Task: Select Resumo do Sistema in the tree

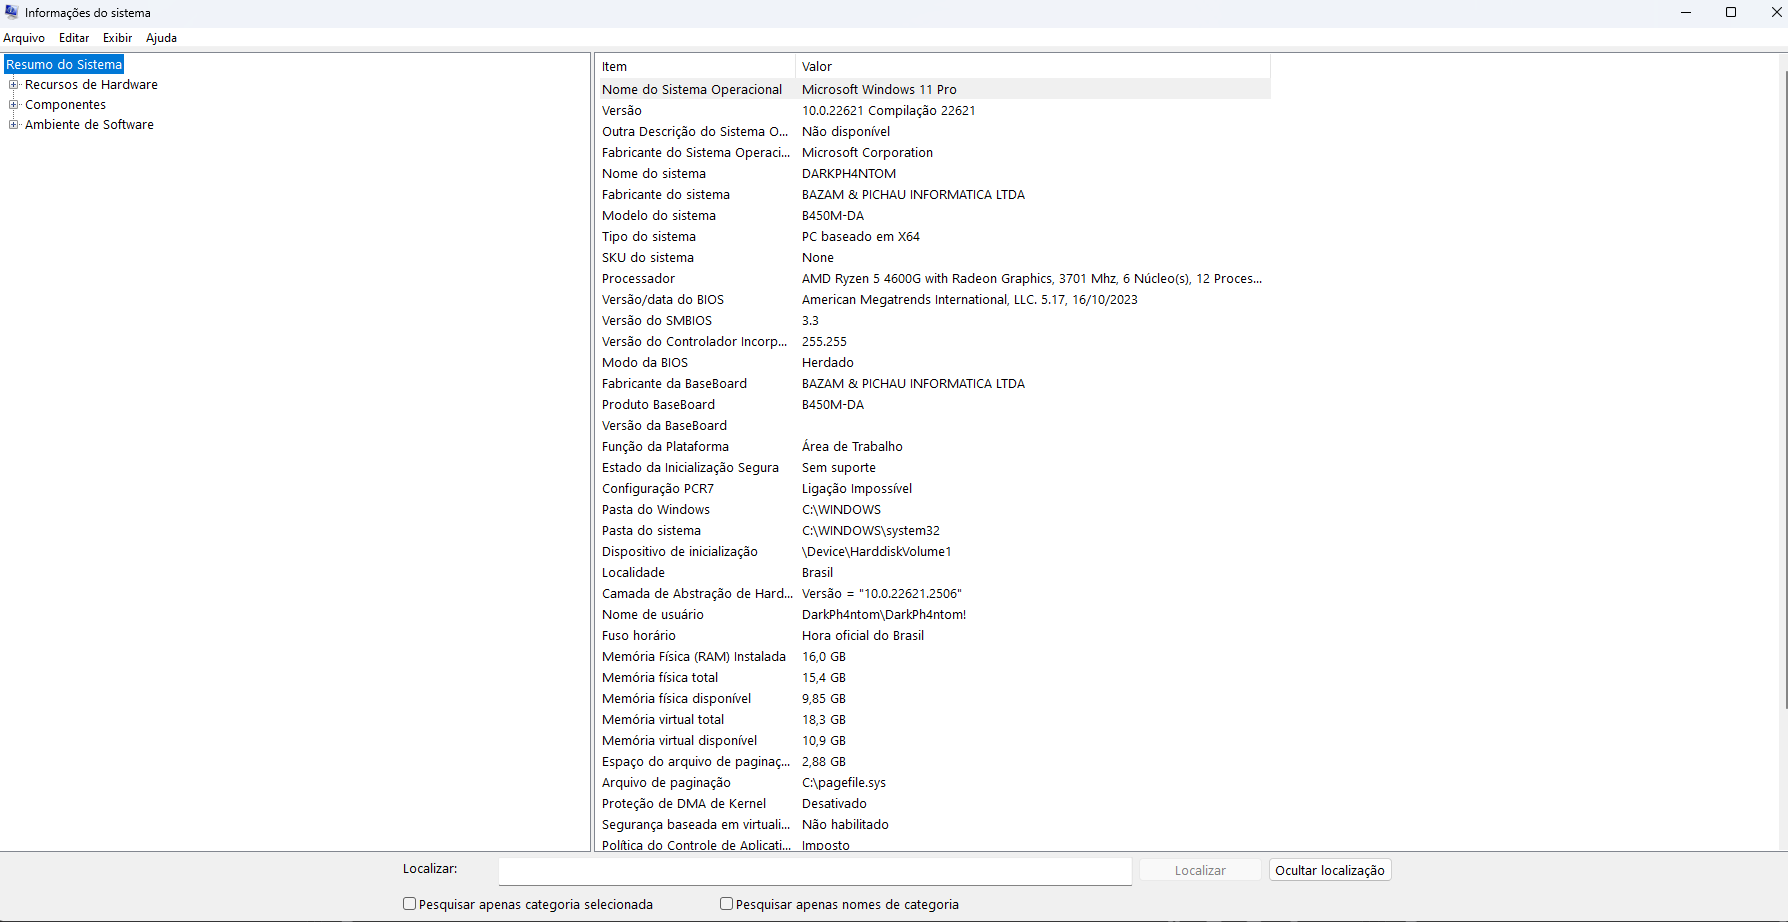Action: coord(64,65)
